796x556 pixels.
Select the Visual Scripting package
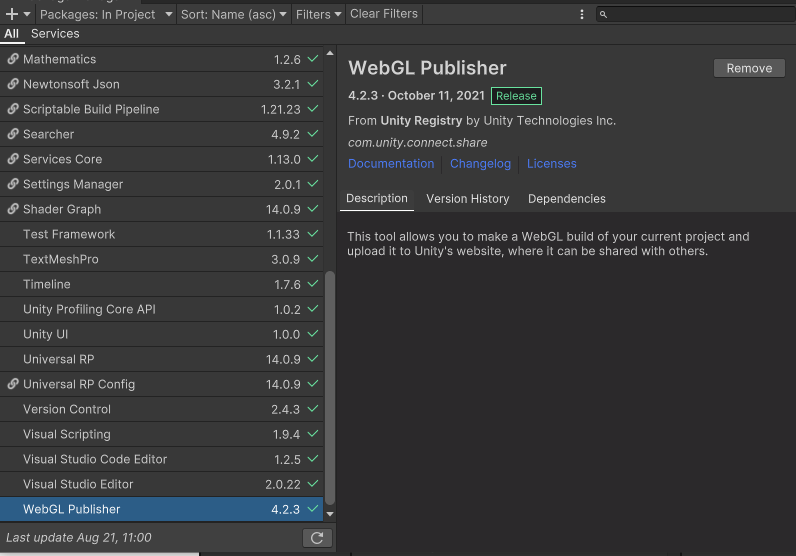[x=161, y=434]
